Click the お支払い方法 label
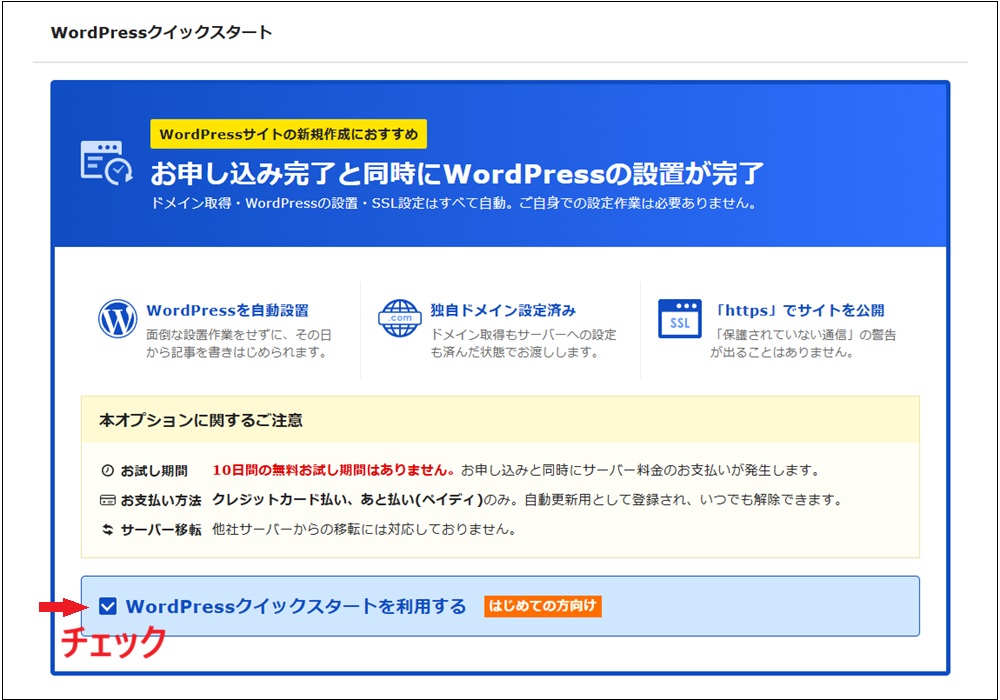Image resolution: width=1000 pixels, height=700 pixels. coord(161,500)
